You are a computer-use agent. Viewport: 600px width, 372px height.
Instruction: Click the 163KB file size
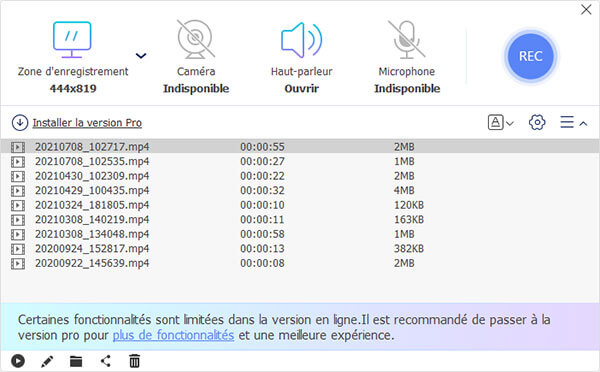[409, 219]
